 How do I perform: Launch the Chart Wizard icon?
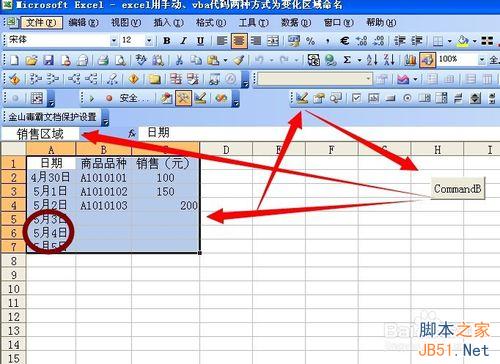[410, 60]
